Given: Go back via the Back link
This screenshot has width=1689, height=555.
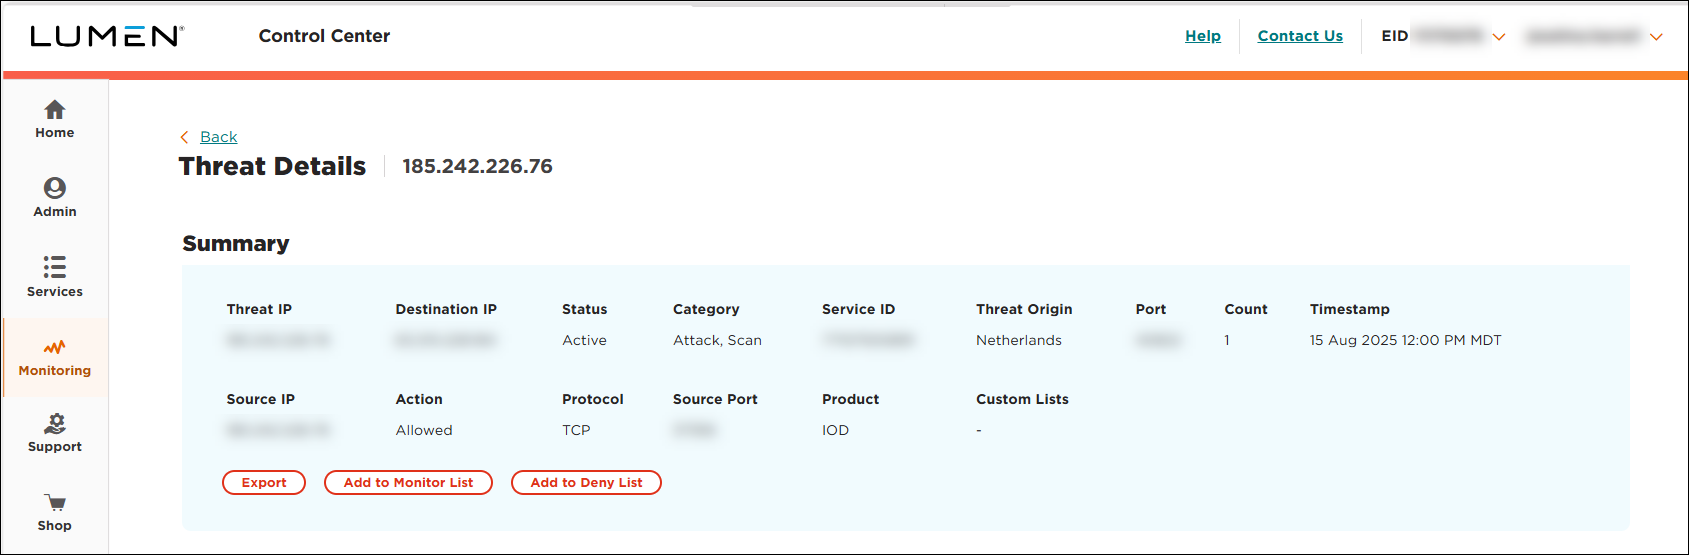Looking at the screenshot, I should click(219, 137).
